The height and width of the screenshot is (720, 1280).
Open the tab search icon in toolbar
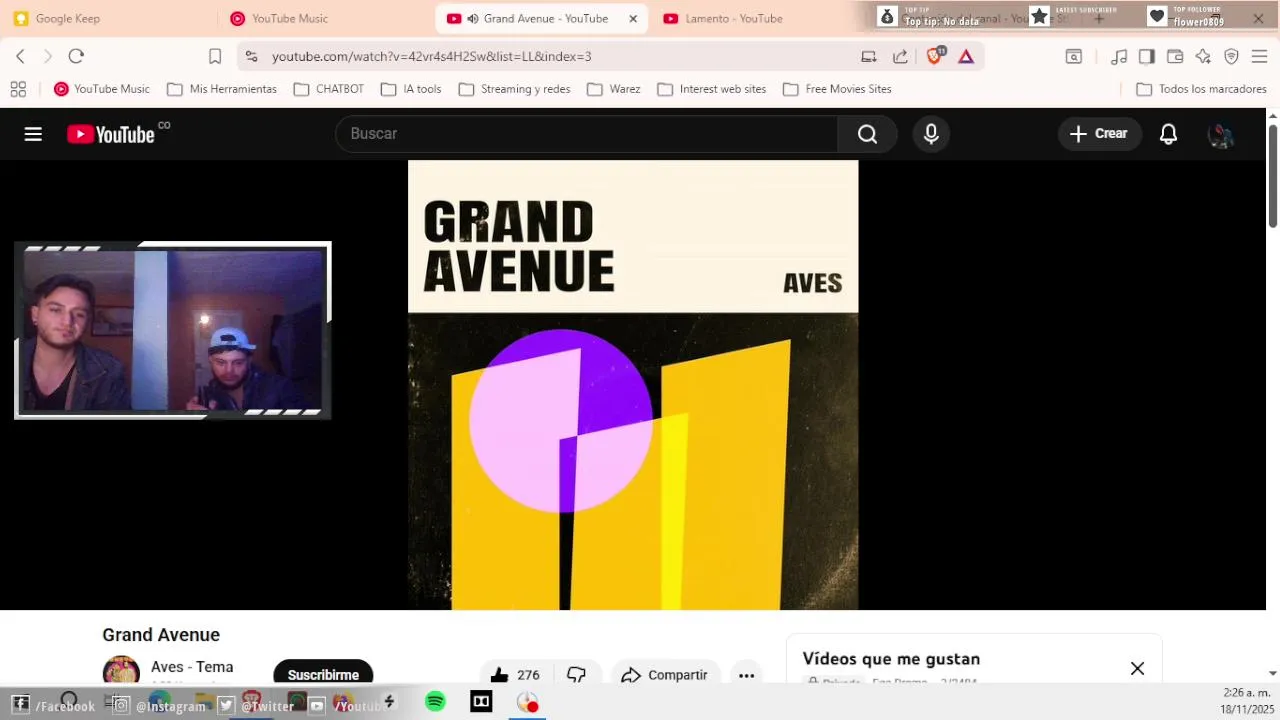tap(1073, 56)
